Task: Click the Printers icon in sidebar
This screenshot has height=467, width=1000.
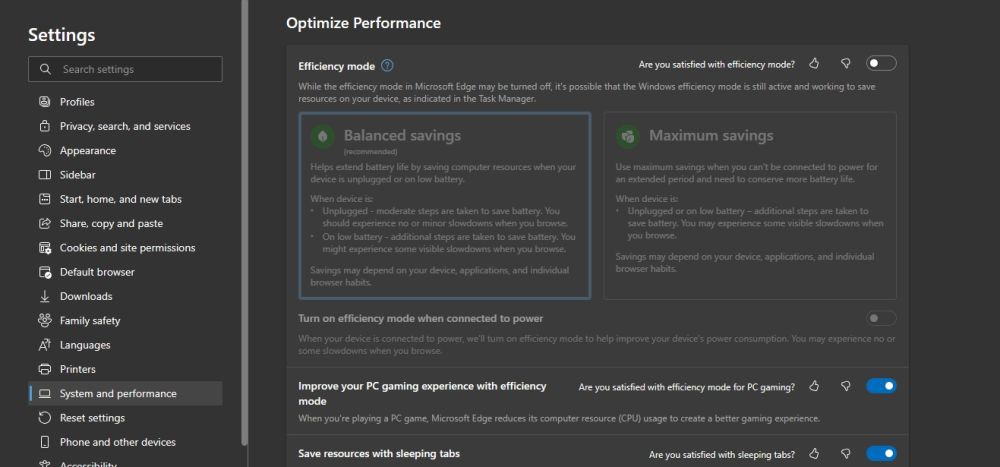Action: click(x=45, y=369)
